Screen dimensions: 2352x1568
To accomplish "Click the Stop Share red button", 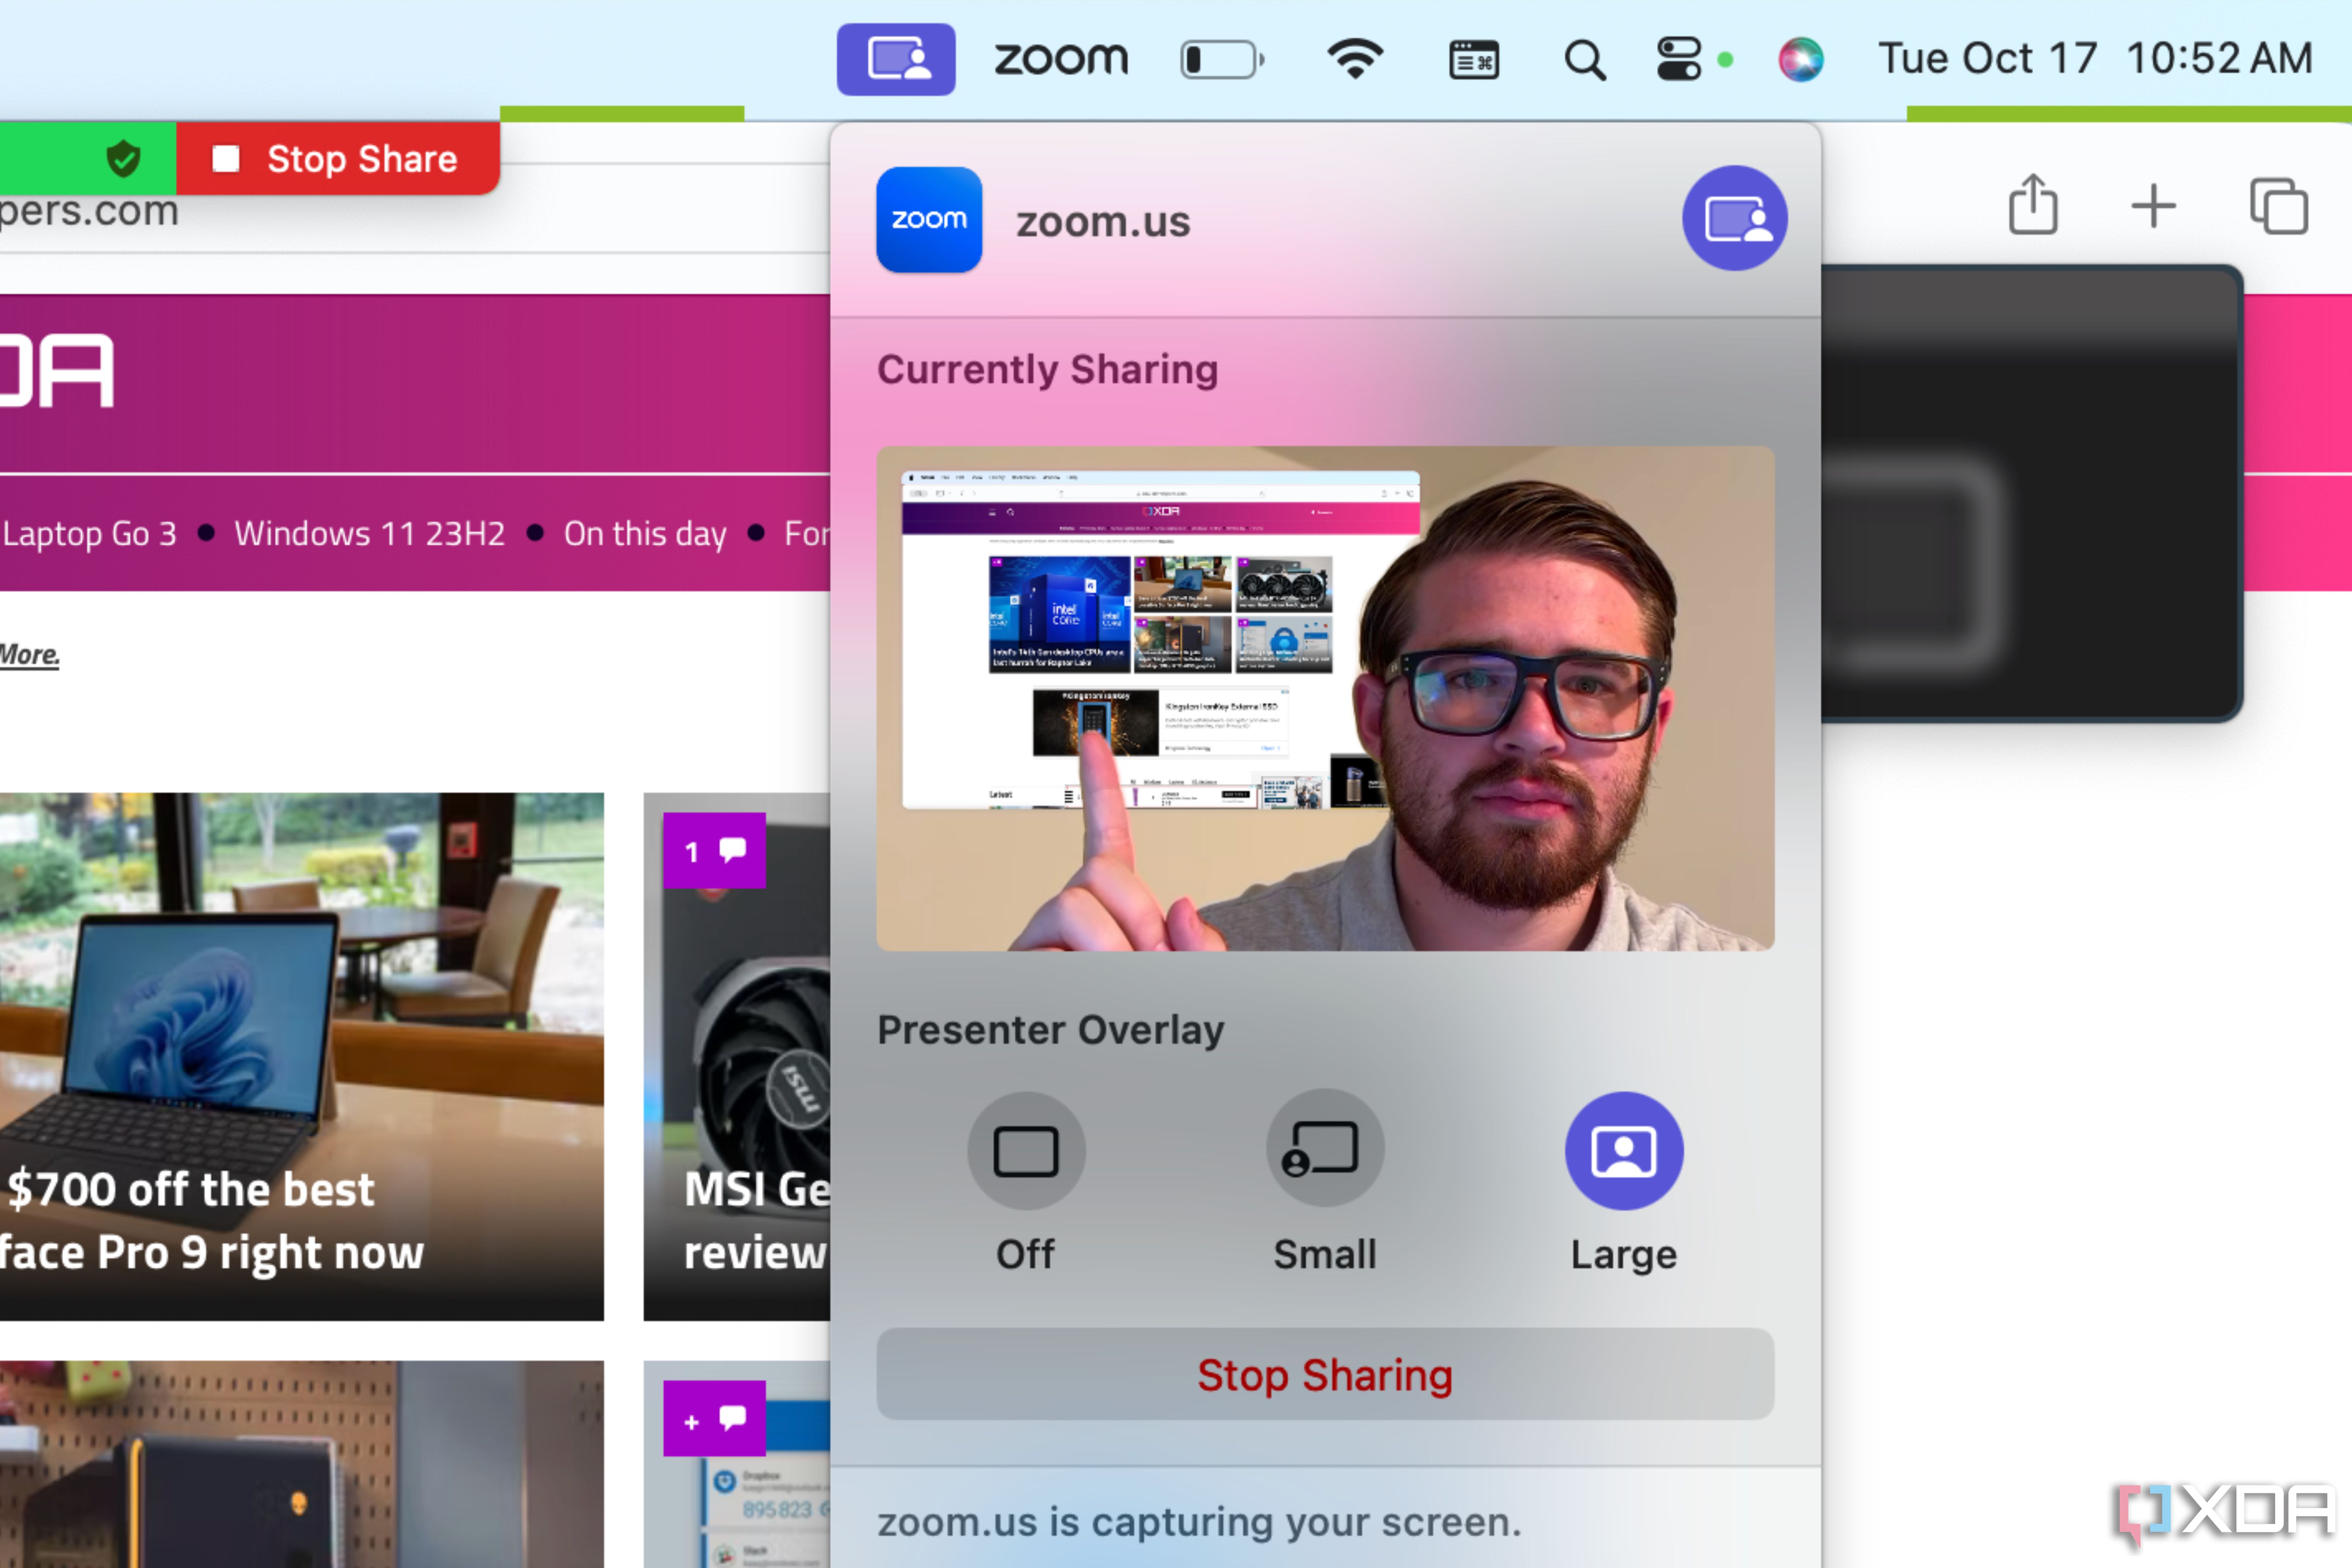I will (338, 158).
